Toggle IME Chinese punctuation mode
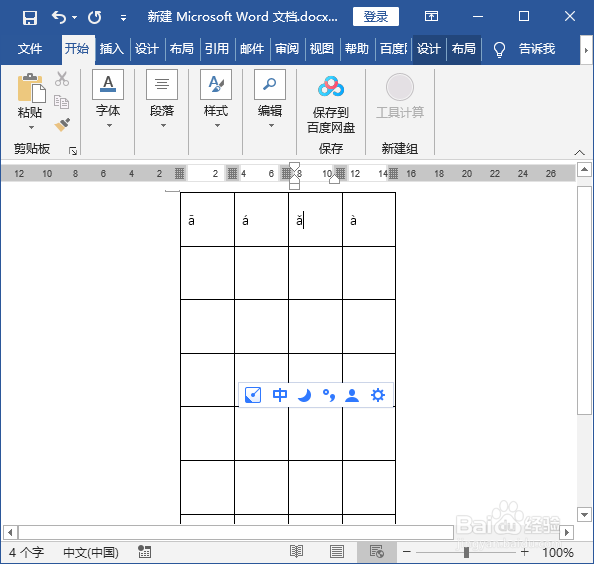Screen dimensions: 594x564 [328, 395]
